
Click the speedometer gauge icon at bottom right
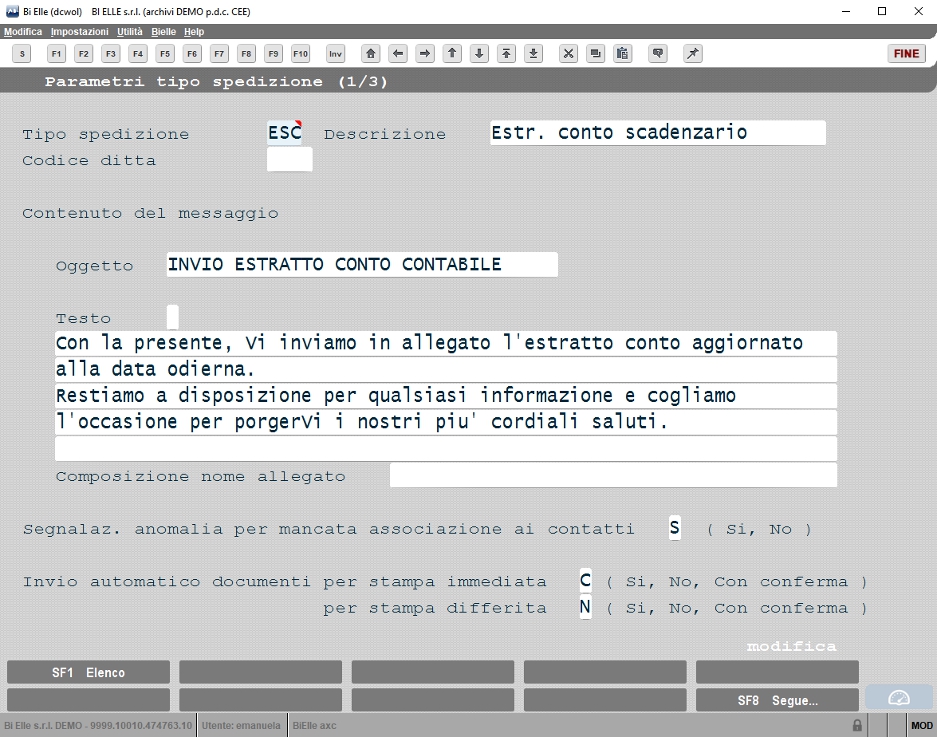point(899,698)
